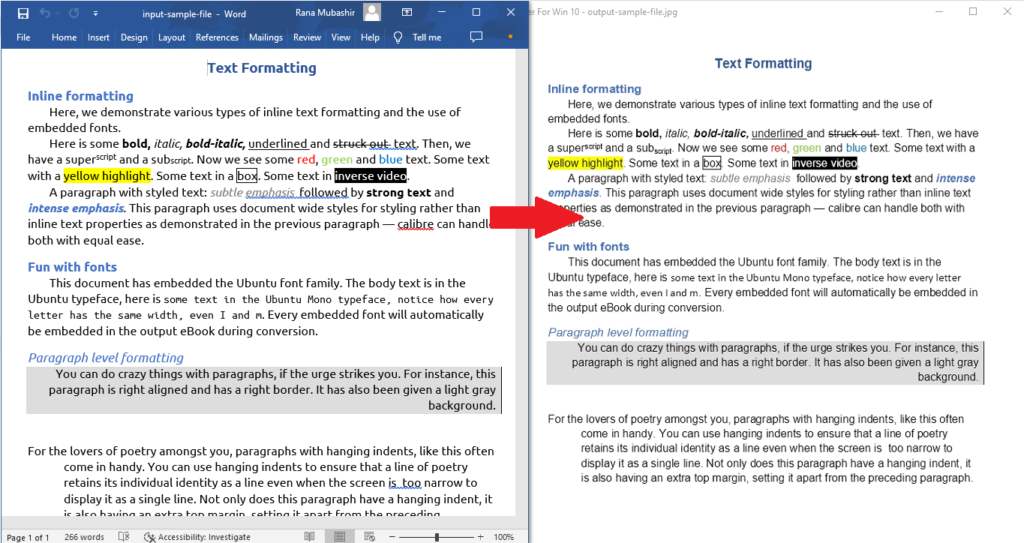
Task: Click the Save icon in Word title bar
Action: 23,13
